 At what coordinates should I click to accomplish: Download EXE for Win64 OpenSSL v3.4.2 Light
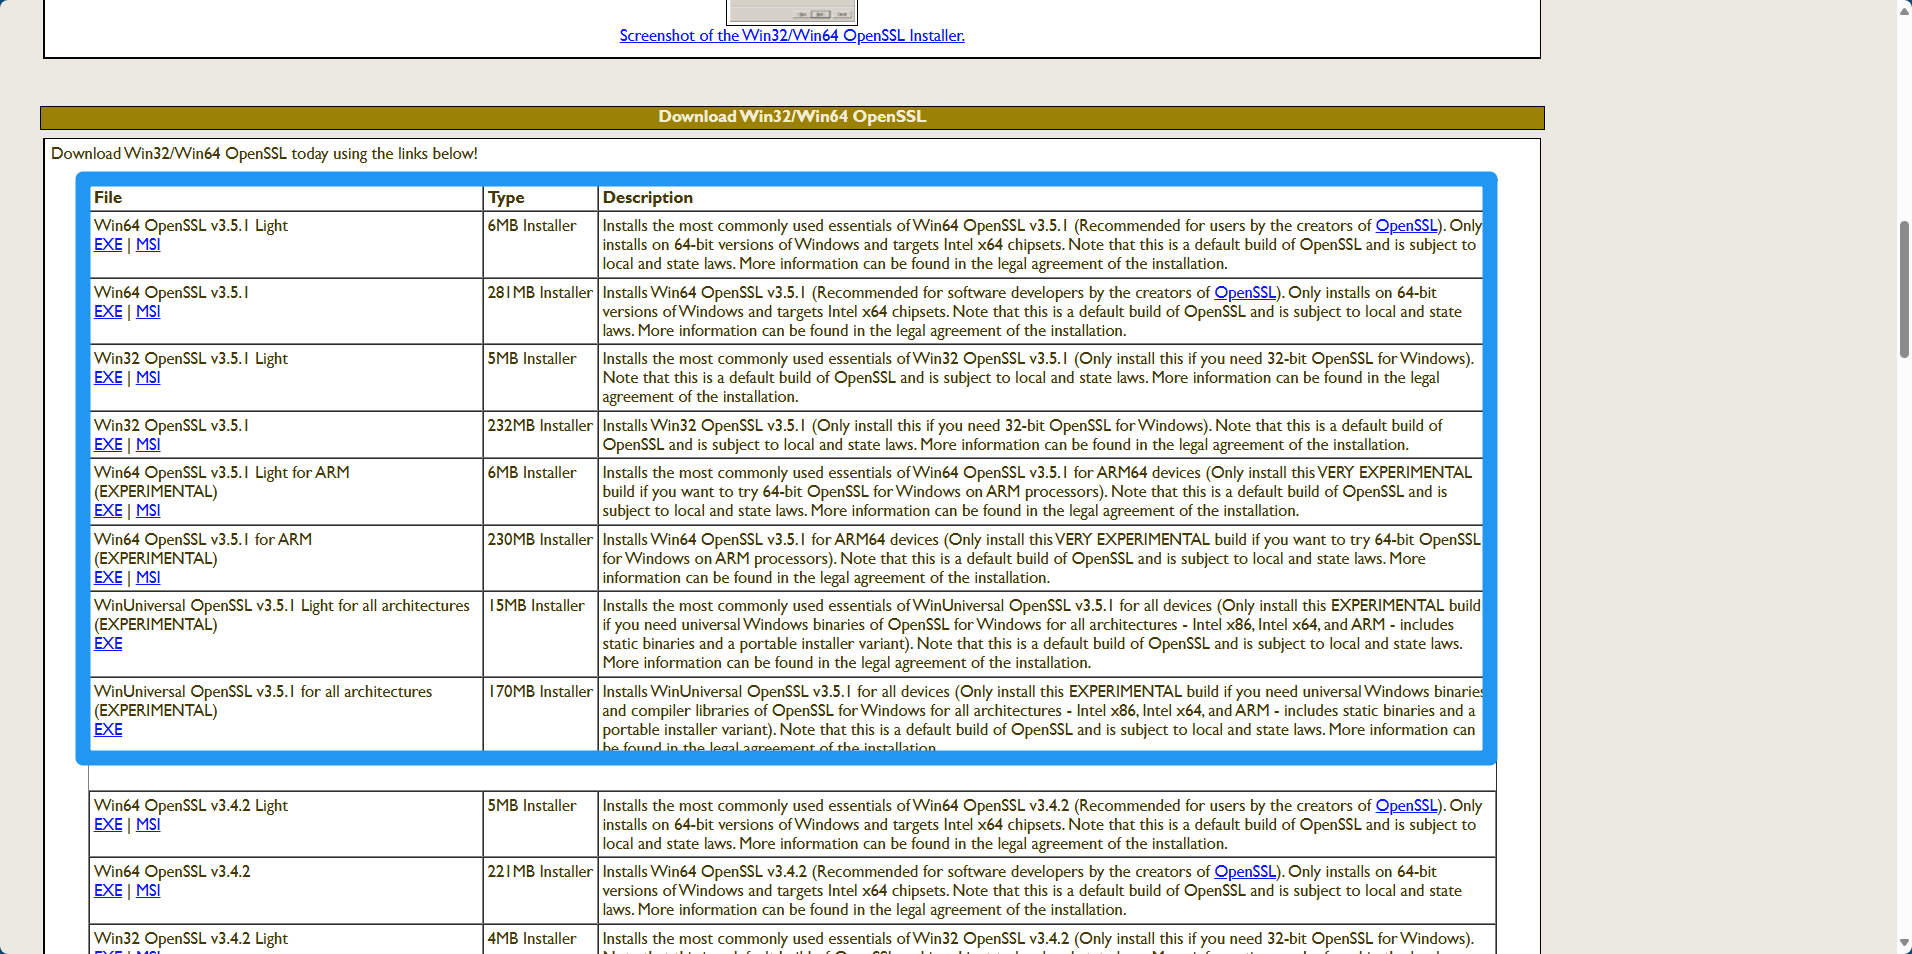click(x=108, y=824)
